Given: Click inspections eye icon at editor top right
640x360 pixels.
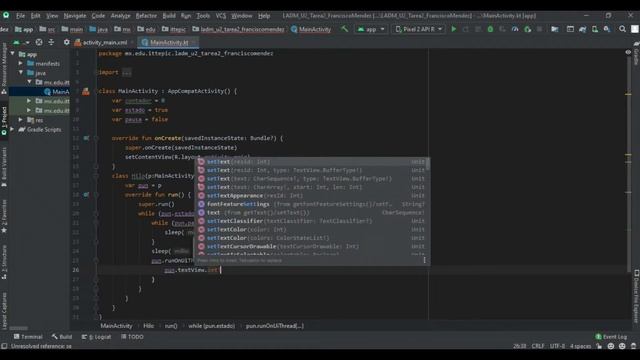Looking at the screenshot, I should coord(628,52).
